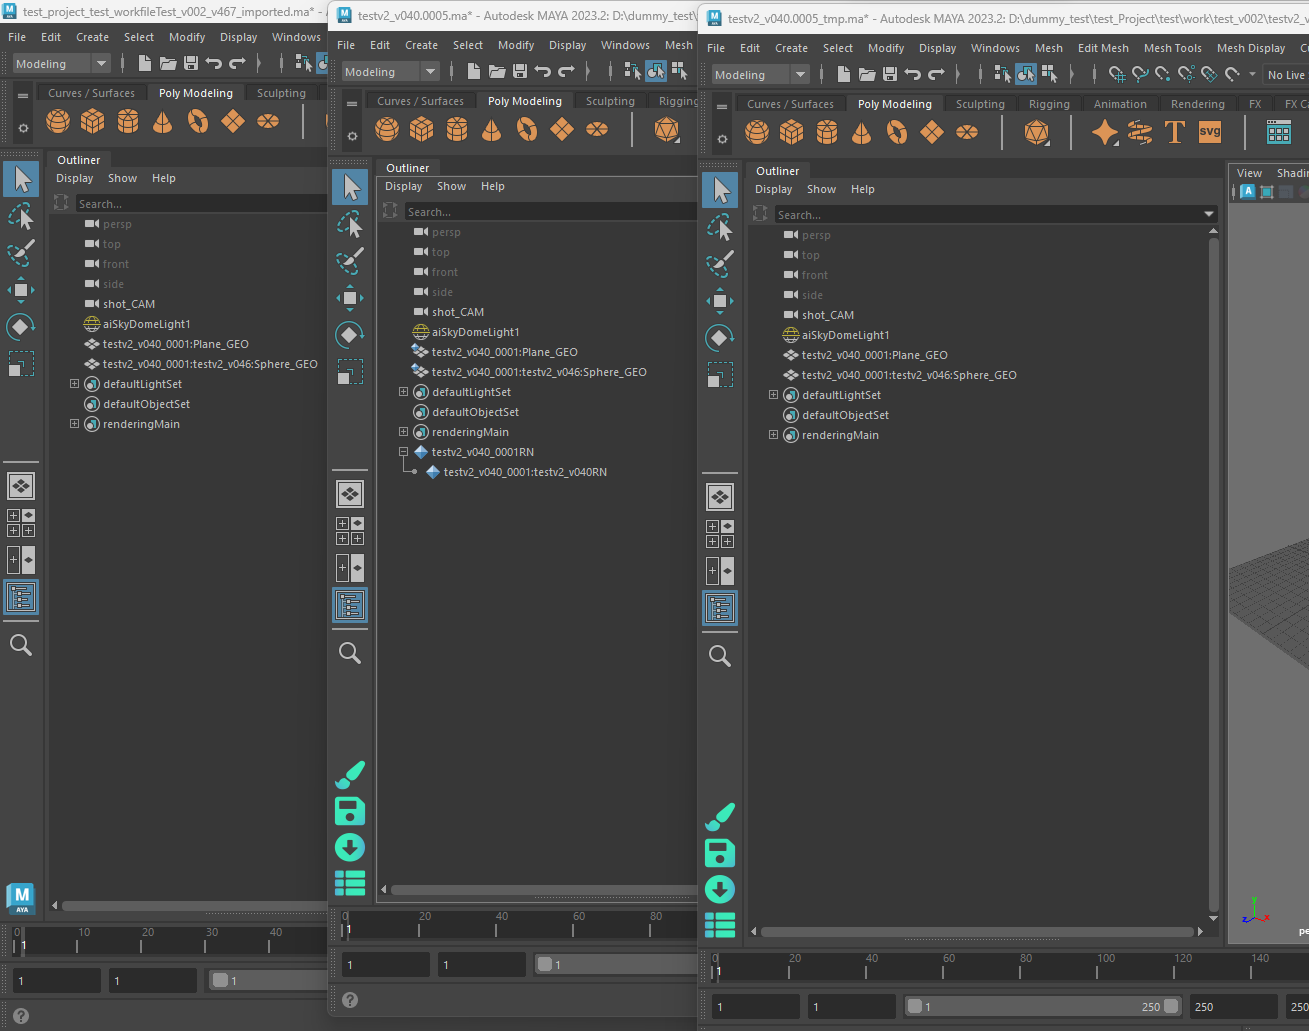Open Mesh Tools menu in right window

coord(1173,48)
